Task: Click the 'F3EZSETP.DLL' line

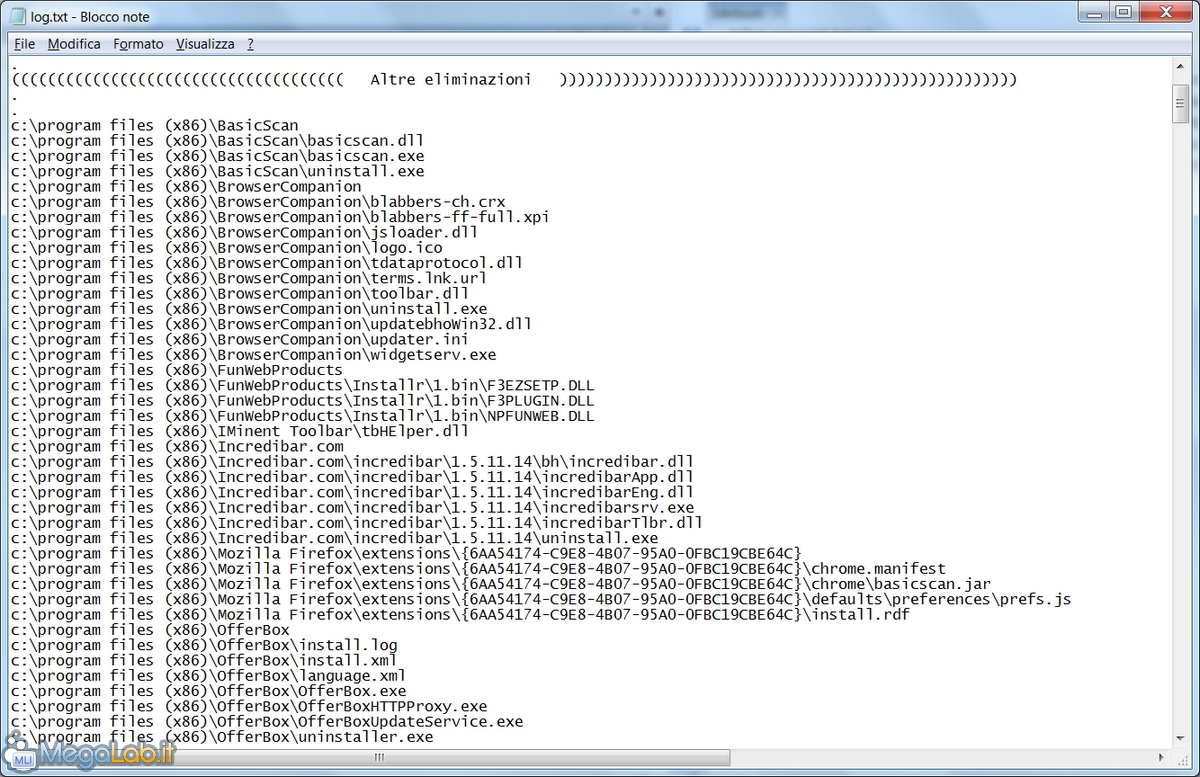Action: click(303, 385)
